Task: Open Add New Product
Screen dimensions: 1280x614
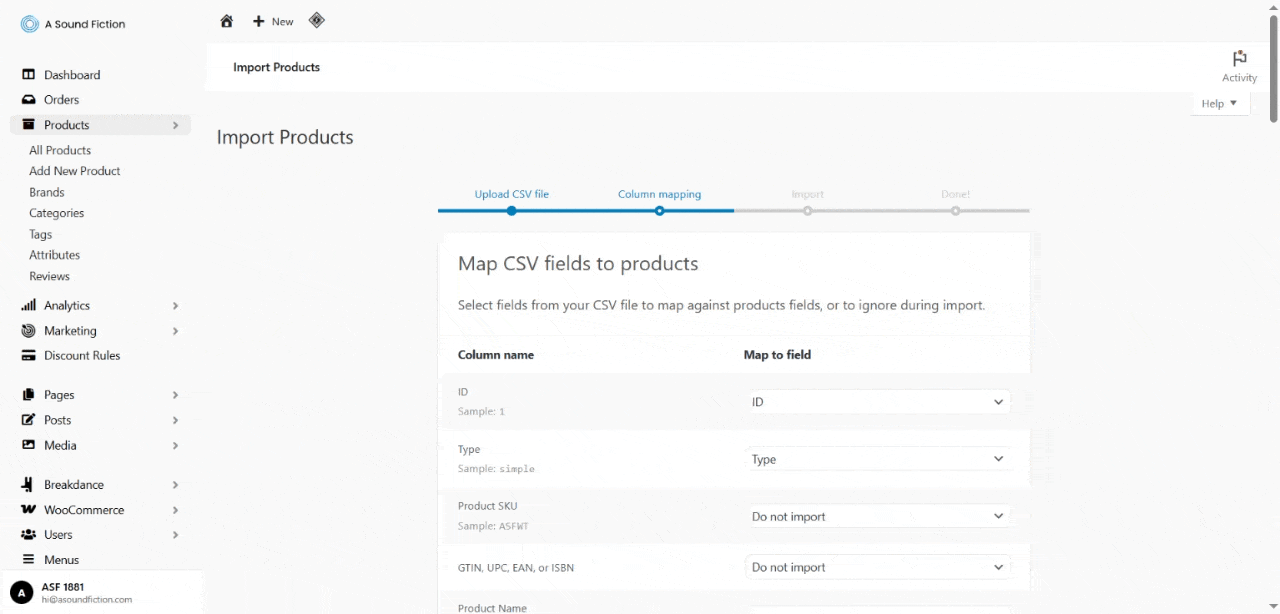Action: 73,171
